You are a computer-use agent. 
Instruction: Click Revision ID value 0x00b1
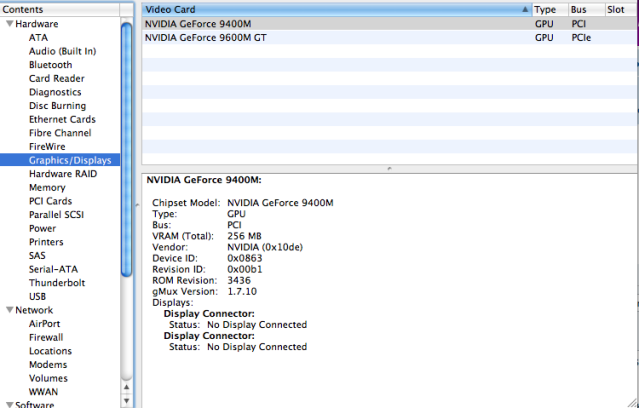click(x=245, y=269)
